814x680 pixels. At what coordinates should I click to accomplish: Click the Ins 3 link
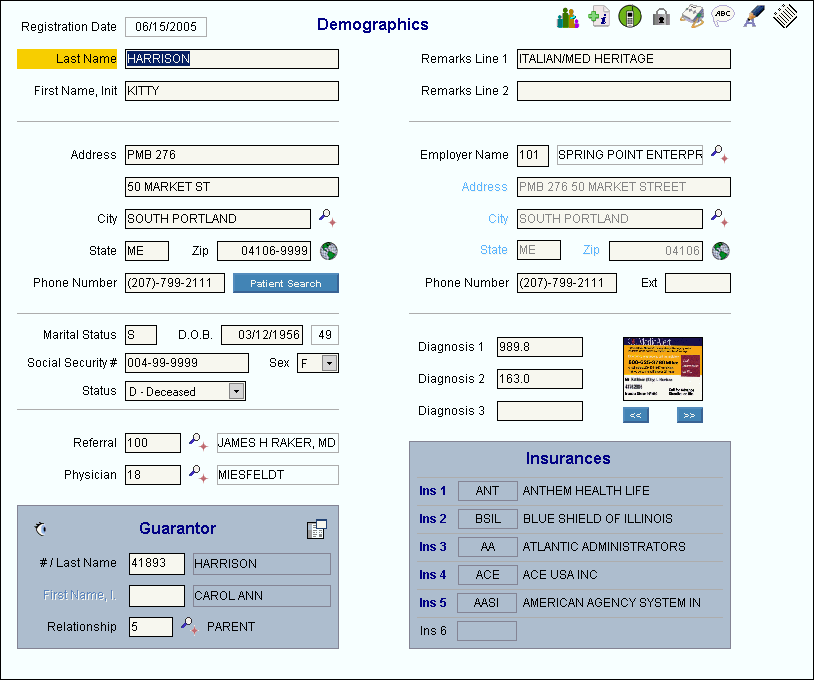(432, 547)
